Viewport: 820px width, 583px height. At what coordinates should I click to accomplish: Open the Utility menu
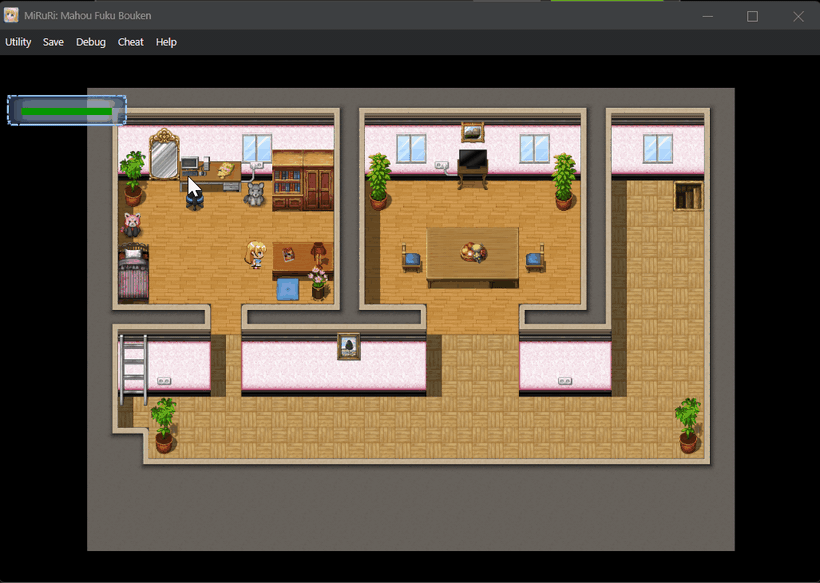[18, 42]
